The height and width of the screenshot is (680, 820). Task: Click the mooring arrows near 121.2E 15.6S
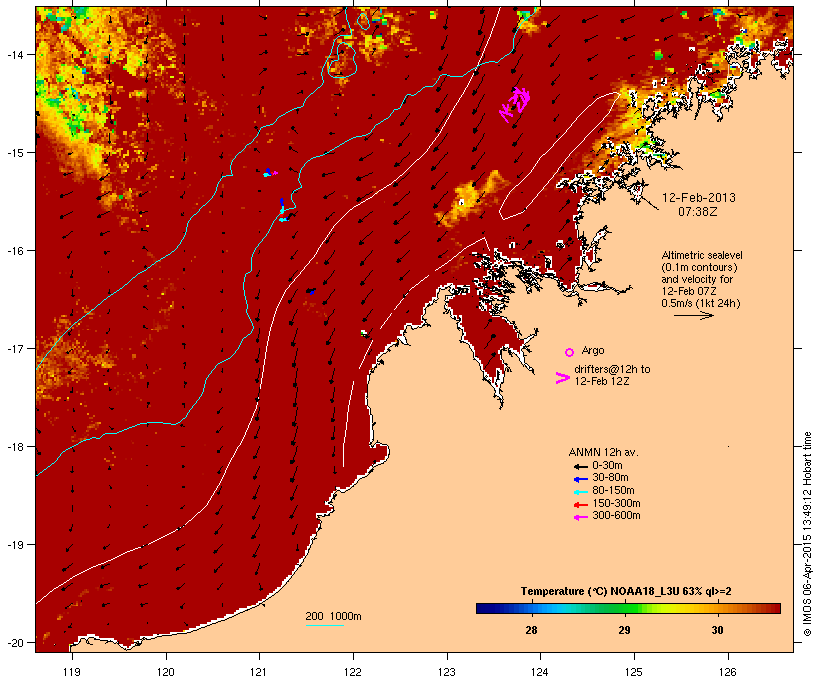point(284,210)
